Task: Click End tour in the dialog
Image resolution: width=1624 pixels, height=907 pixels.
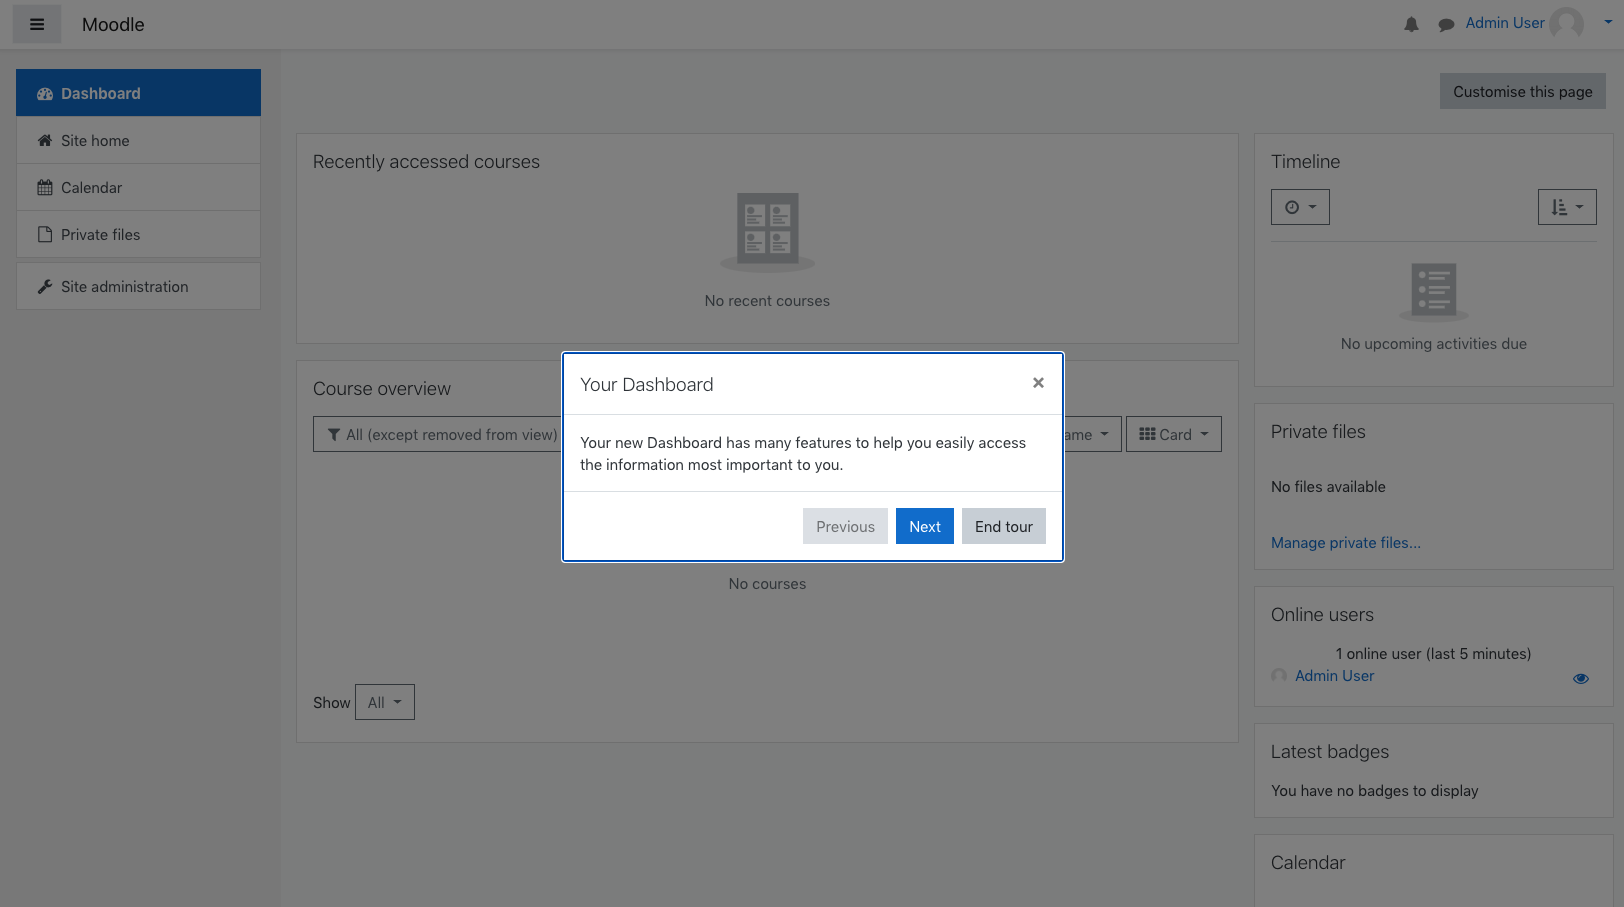Action: tap(1003, 526)
